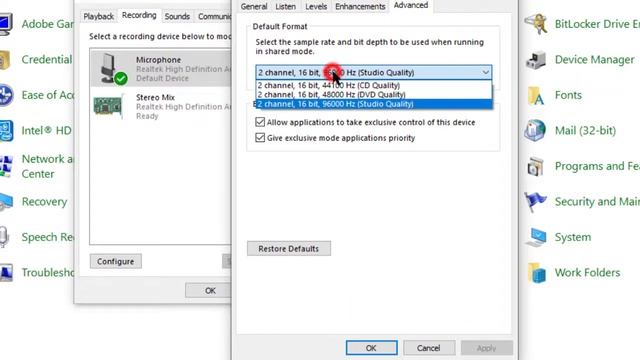640x360 pixels.
Task: Choose 96000 Hz Studio Quality option
Action: [x=373, y=104]
